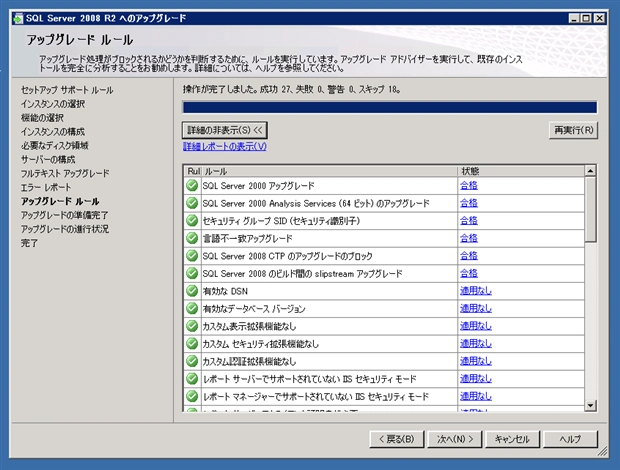Open 適用なし link for カスタム セキュリティ拡張機能なし
The width and height of the screenshot is (620, 470).
point(476,344)
